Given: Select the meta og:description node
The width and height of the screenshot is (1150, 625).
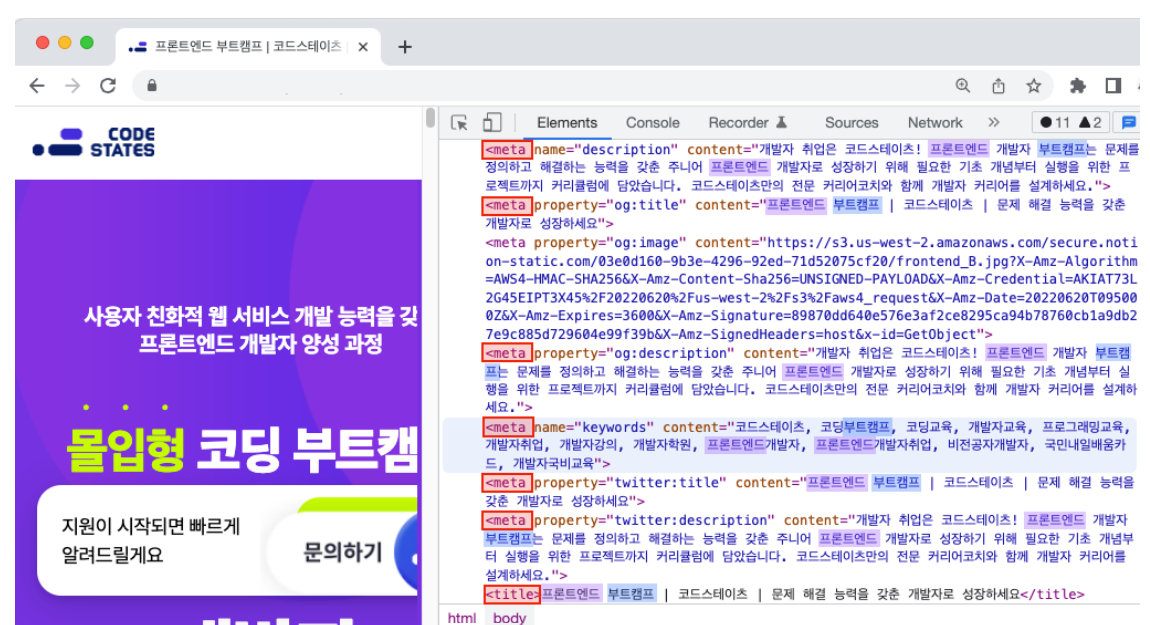Looking at the screenshot, I should pos(810,380).
